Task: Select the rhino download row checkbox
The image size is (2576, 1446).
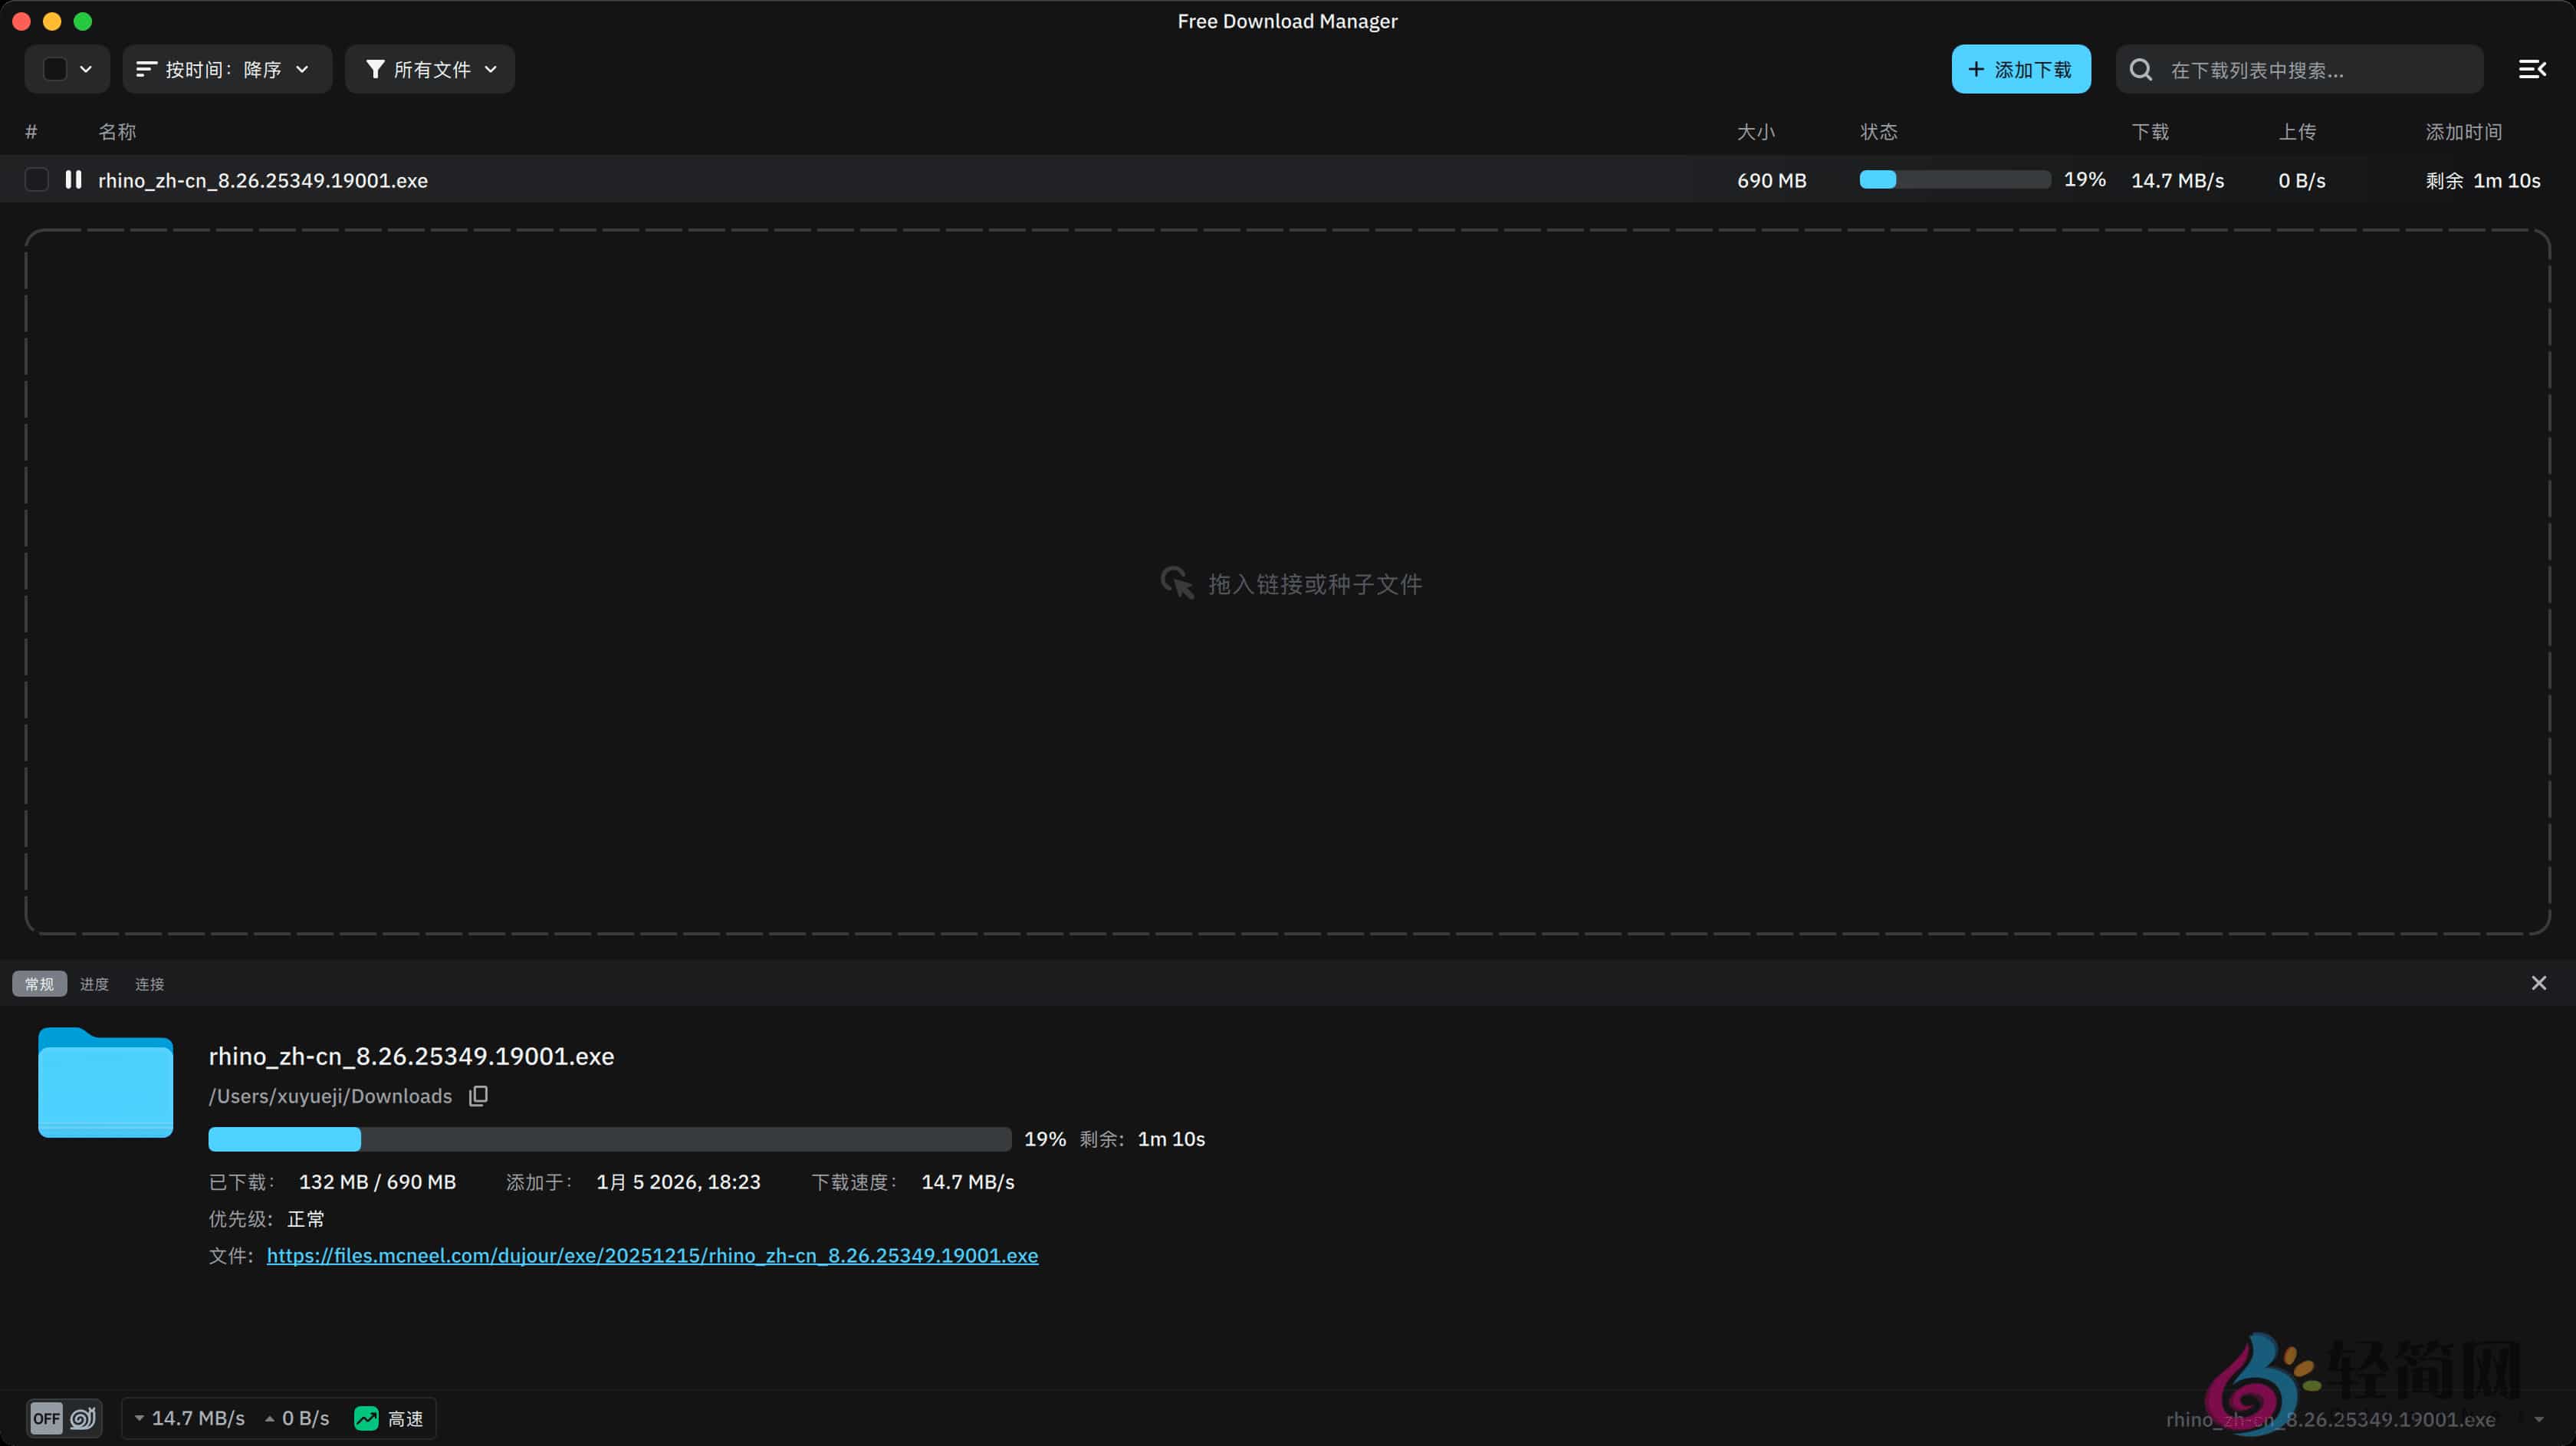Action: click(x=37, y=180)
